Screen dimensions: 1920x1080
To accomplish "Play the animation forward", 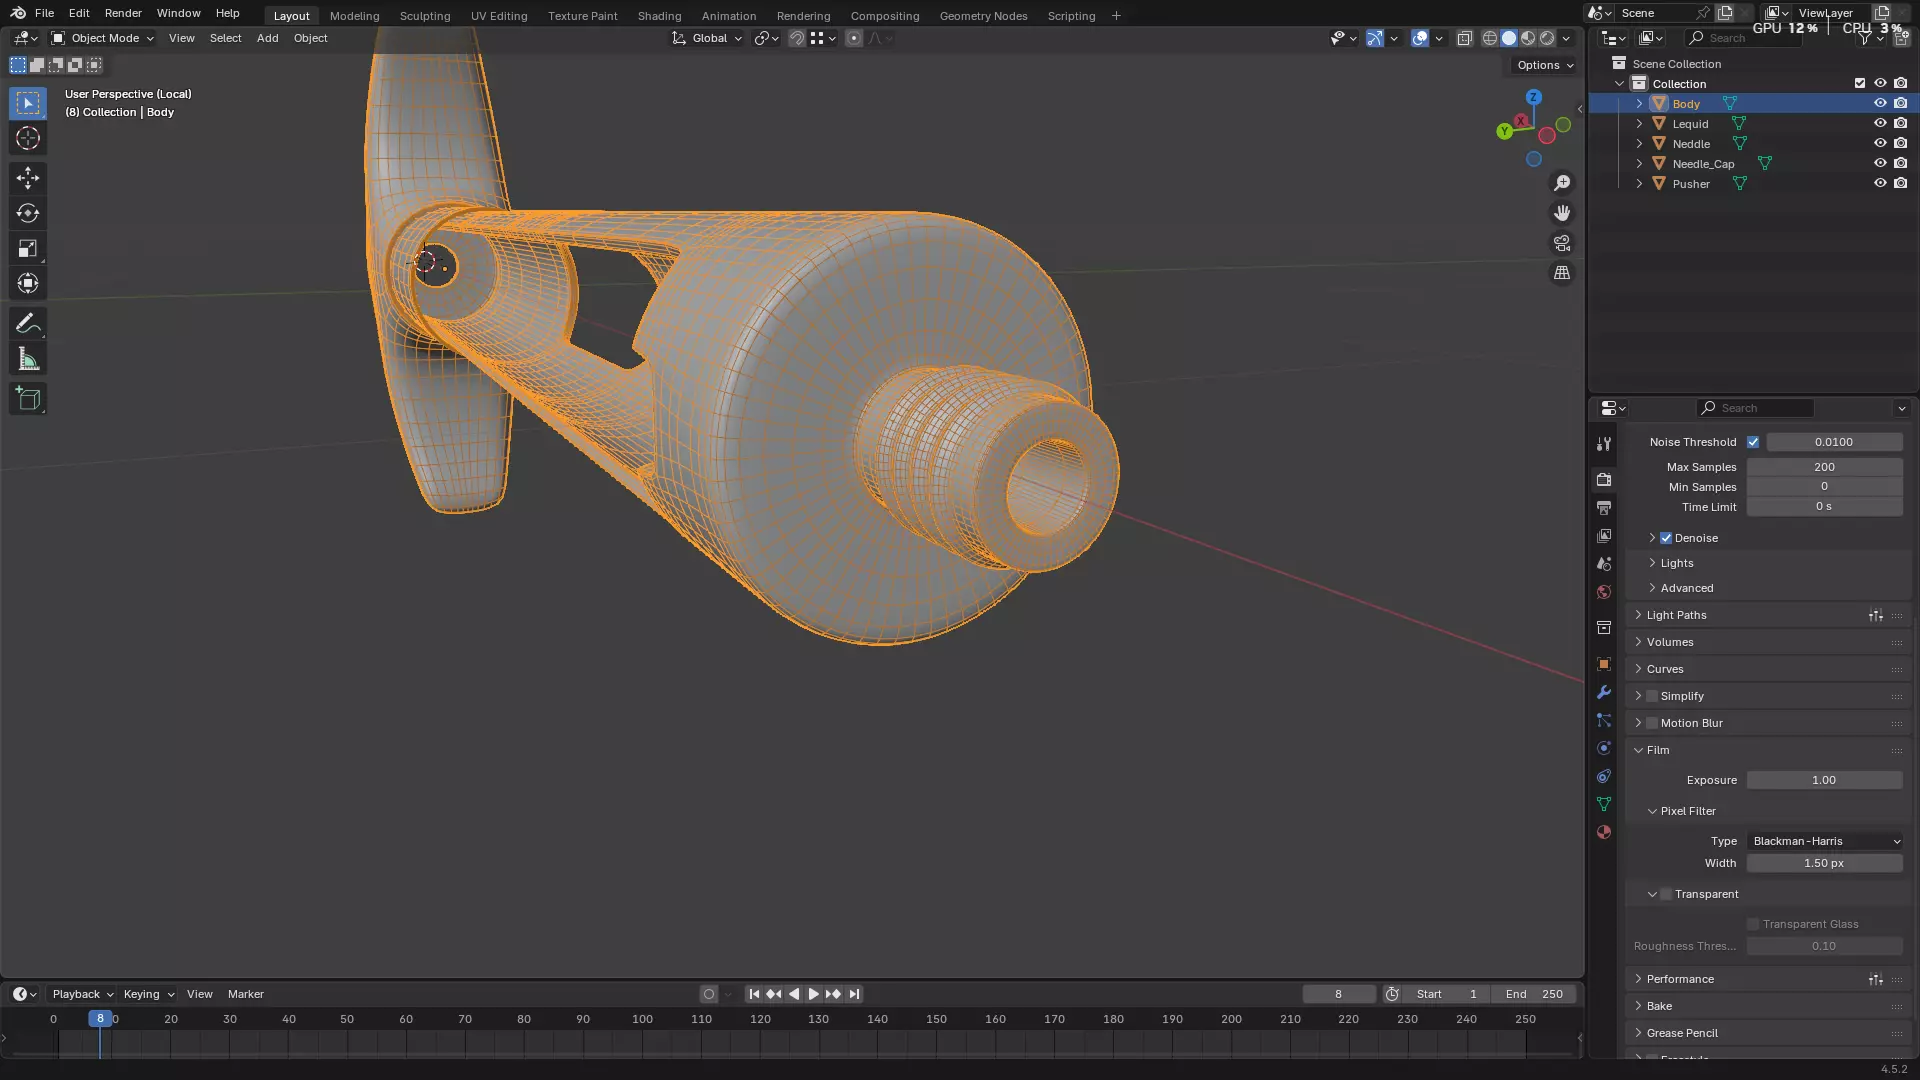I will click(813, 994).
